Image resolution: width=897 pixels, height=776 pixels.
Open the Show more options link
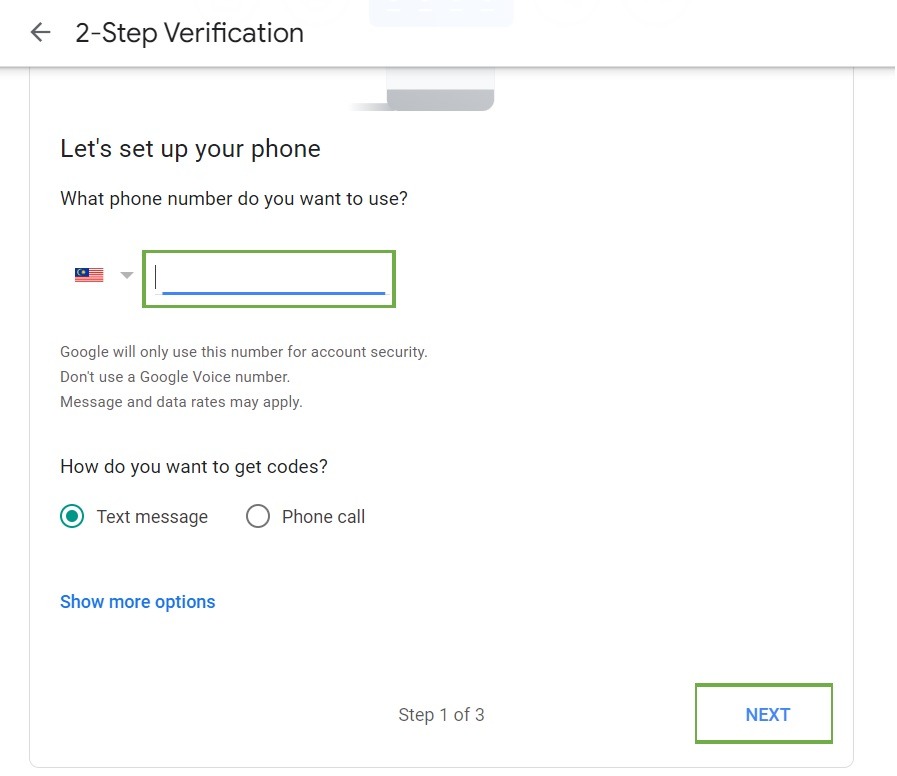coord(138,602)
